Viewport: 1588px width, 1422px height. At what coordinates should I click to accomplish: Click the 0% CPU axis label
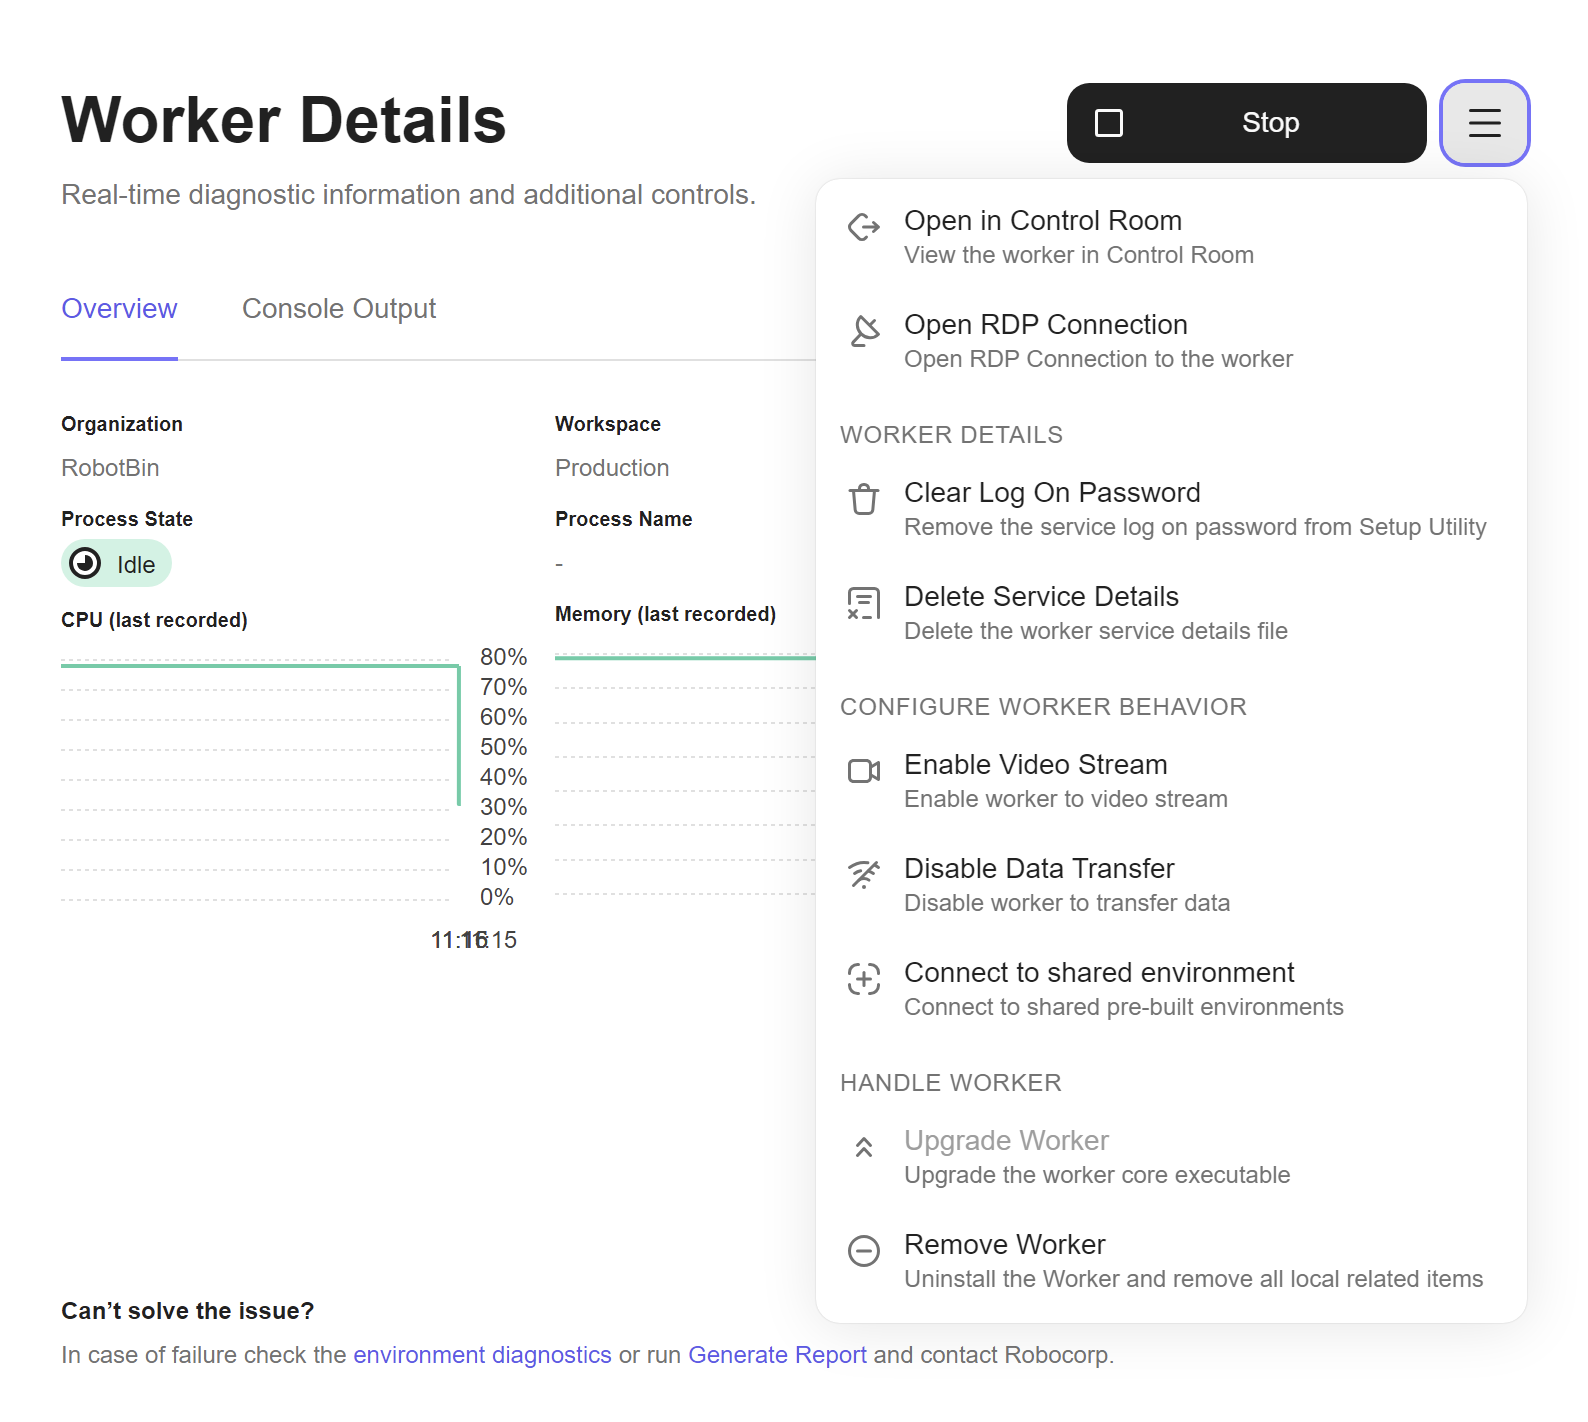(496, 897)
